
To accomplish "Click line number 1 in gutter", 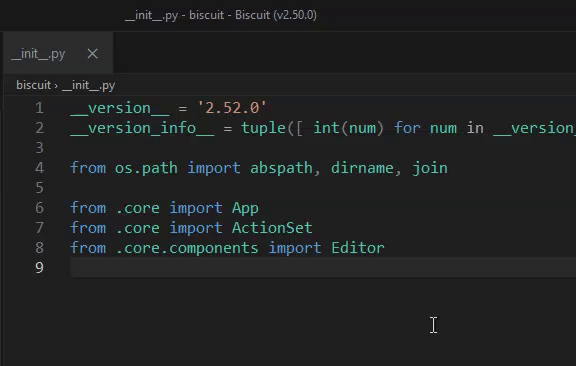I will click(39, 108).
